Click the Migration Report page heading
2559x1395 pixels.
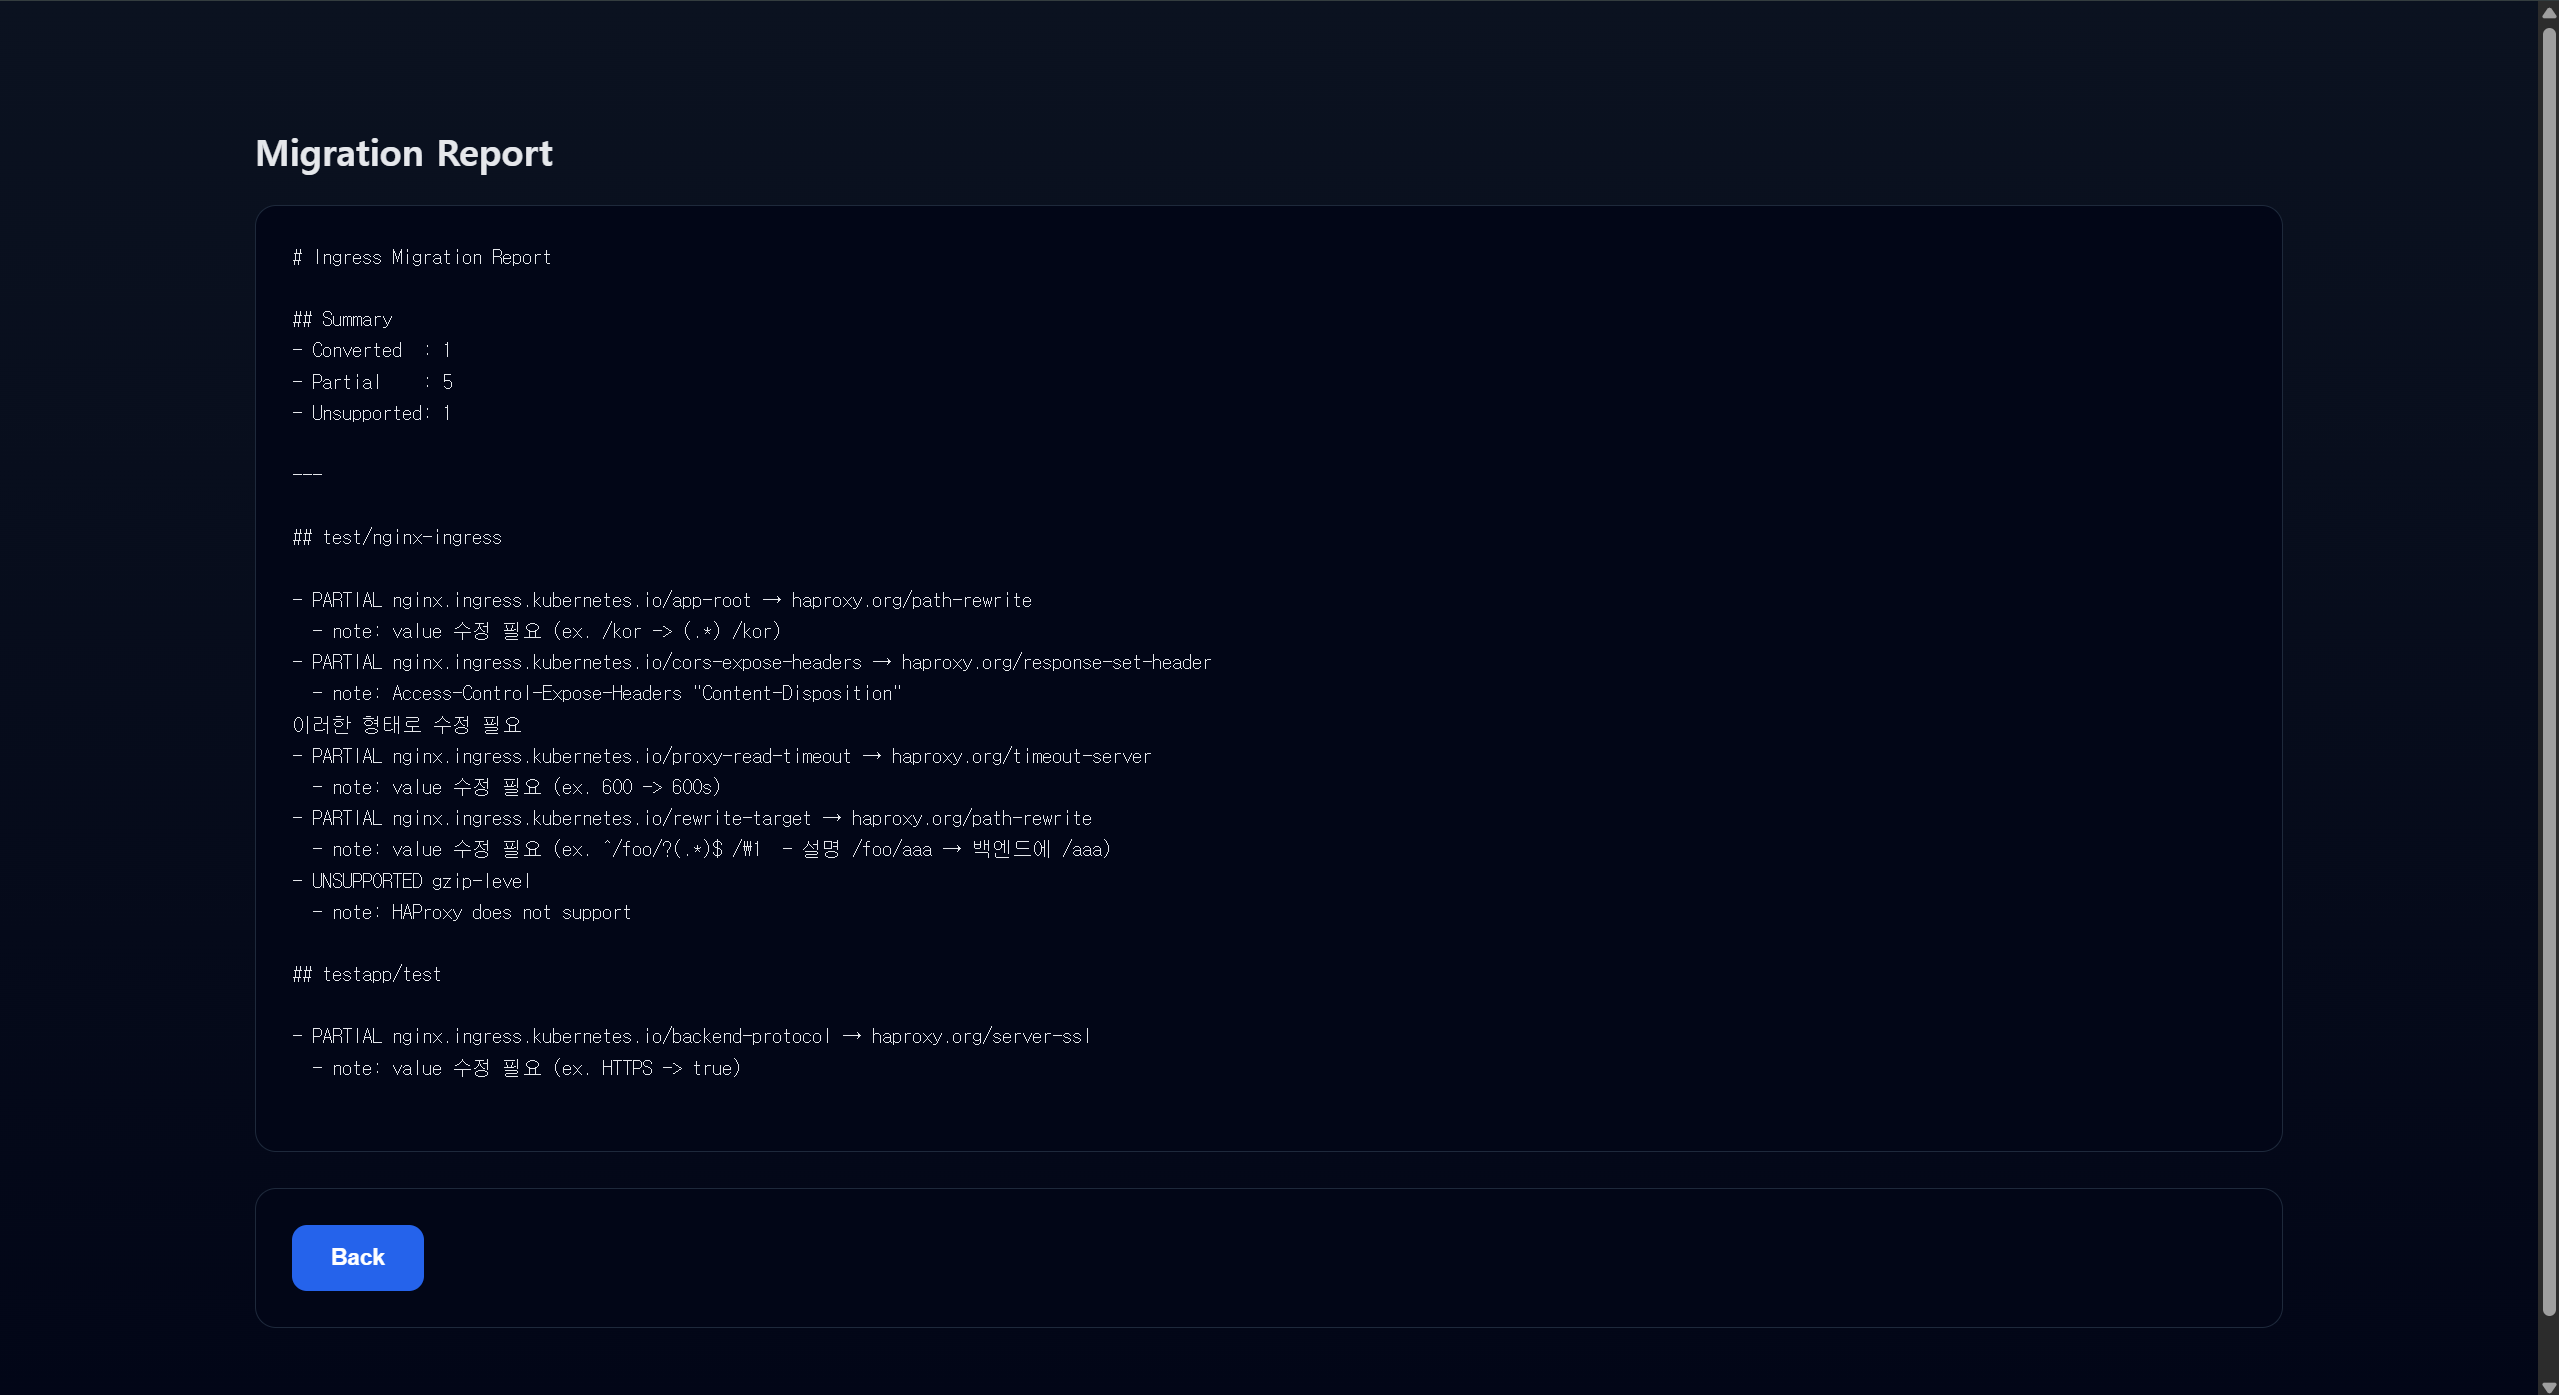point(403,153)
